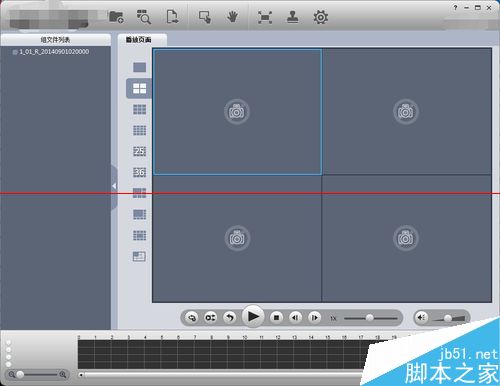The image size is (500, 386).
Task: Select 25-window split layout
Action: pyautogui.click(x=139, y=151)
